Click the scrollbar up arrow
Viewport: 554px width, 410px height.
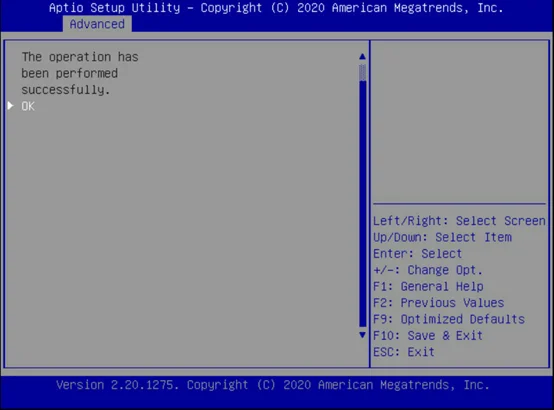[362, 56]
